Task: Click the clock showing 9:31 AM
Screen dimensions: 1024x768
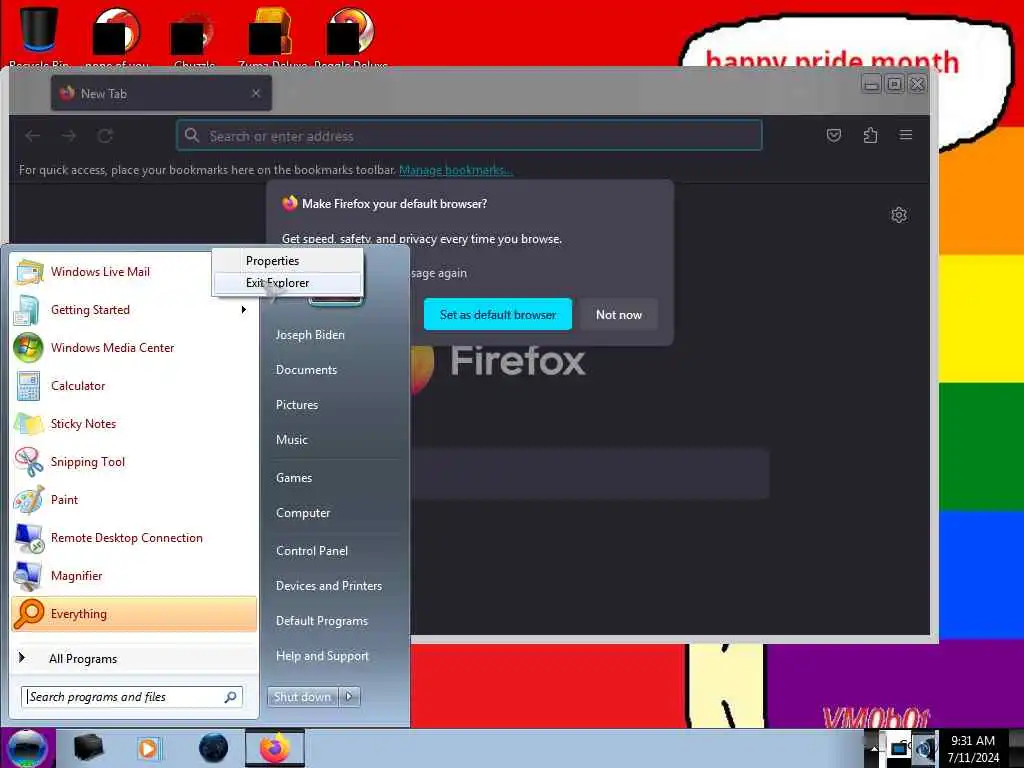Action: click(973, 748)
